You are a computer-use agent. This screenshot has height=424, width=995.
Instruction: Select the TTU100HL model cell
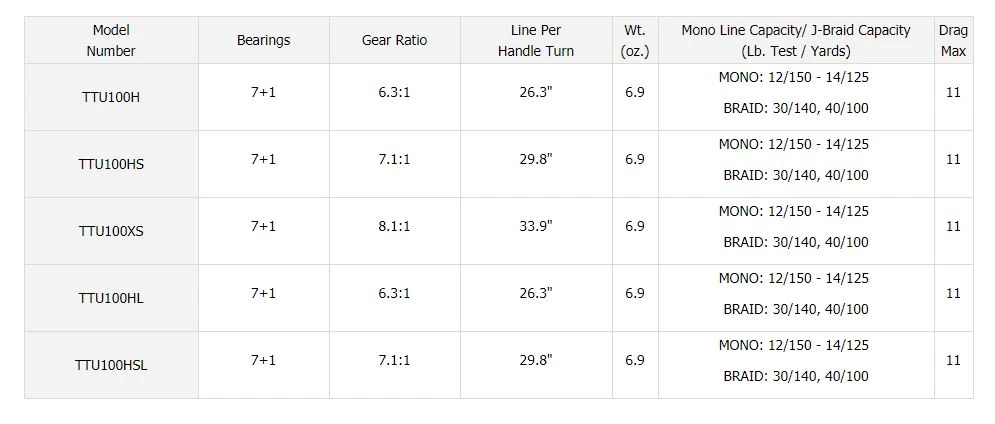111,298
